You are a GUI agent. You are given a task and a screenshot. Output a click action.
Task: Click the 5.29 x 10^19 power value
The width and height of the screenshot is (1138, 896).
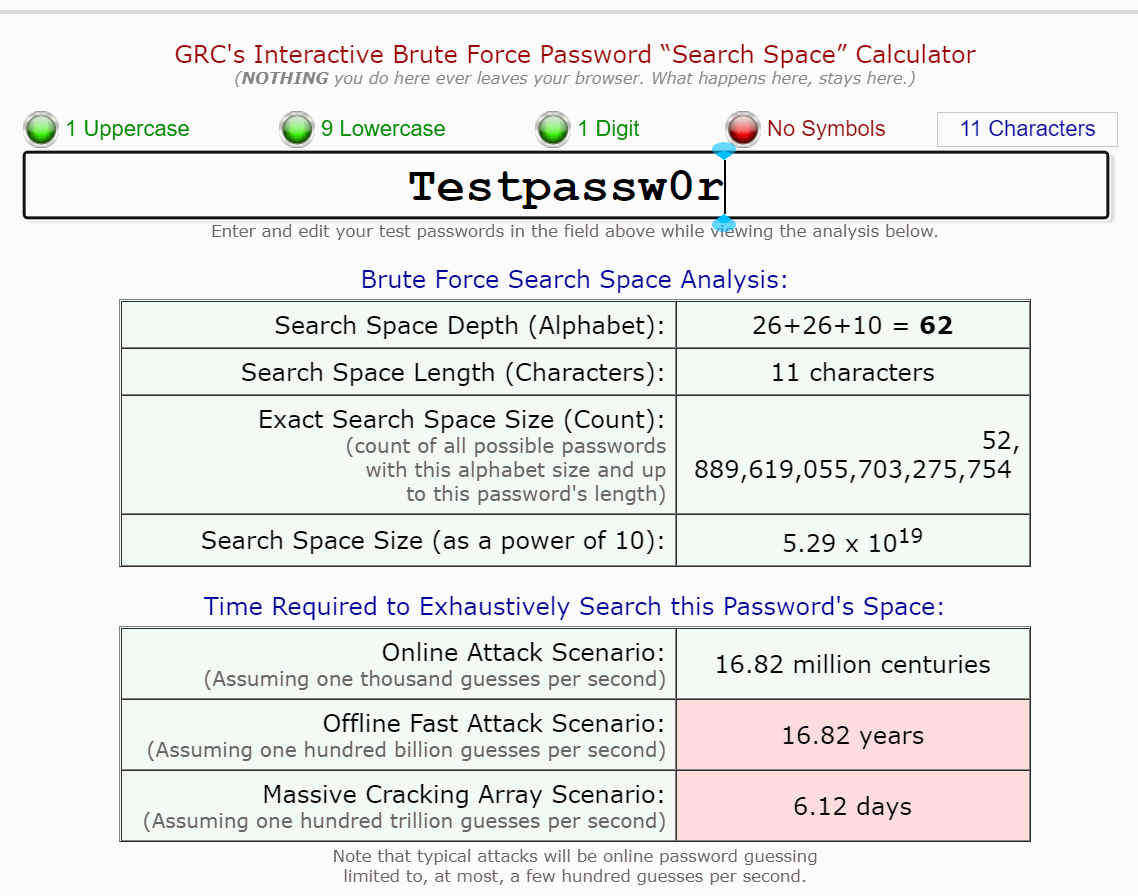coord(853,541)
